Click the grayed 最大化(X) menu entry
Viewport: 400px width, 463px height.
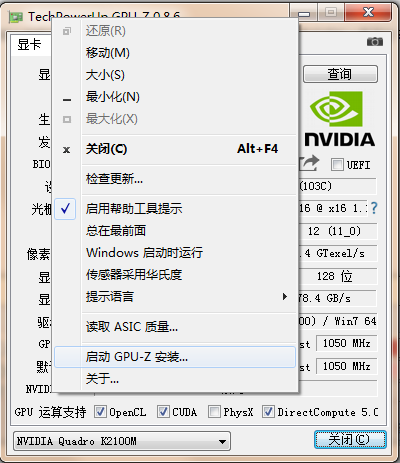tap(175, 119)
